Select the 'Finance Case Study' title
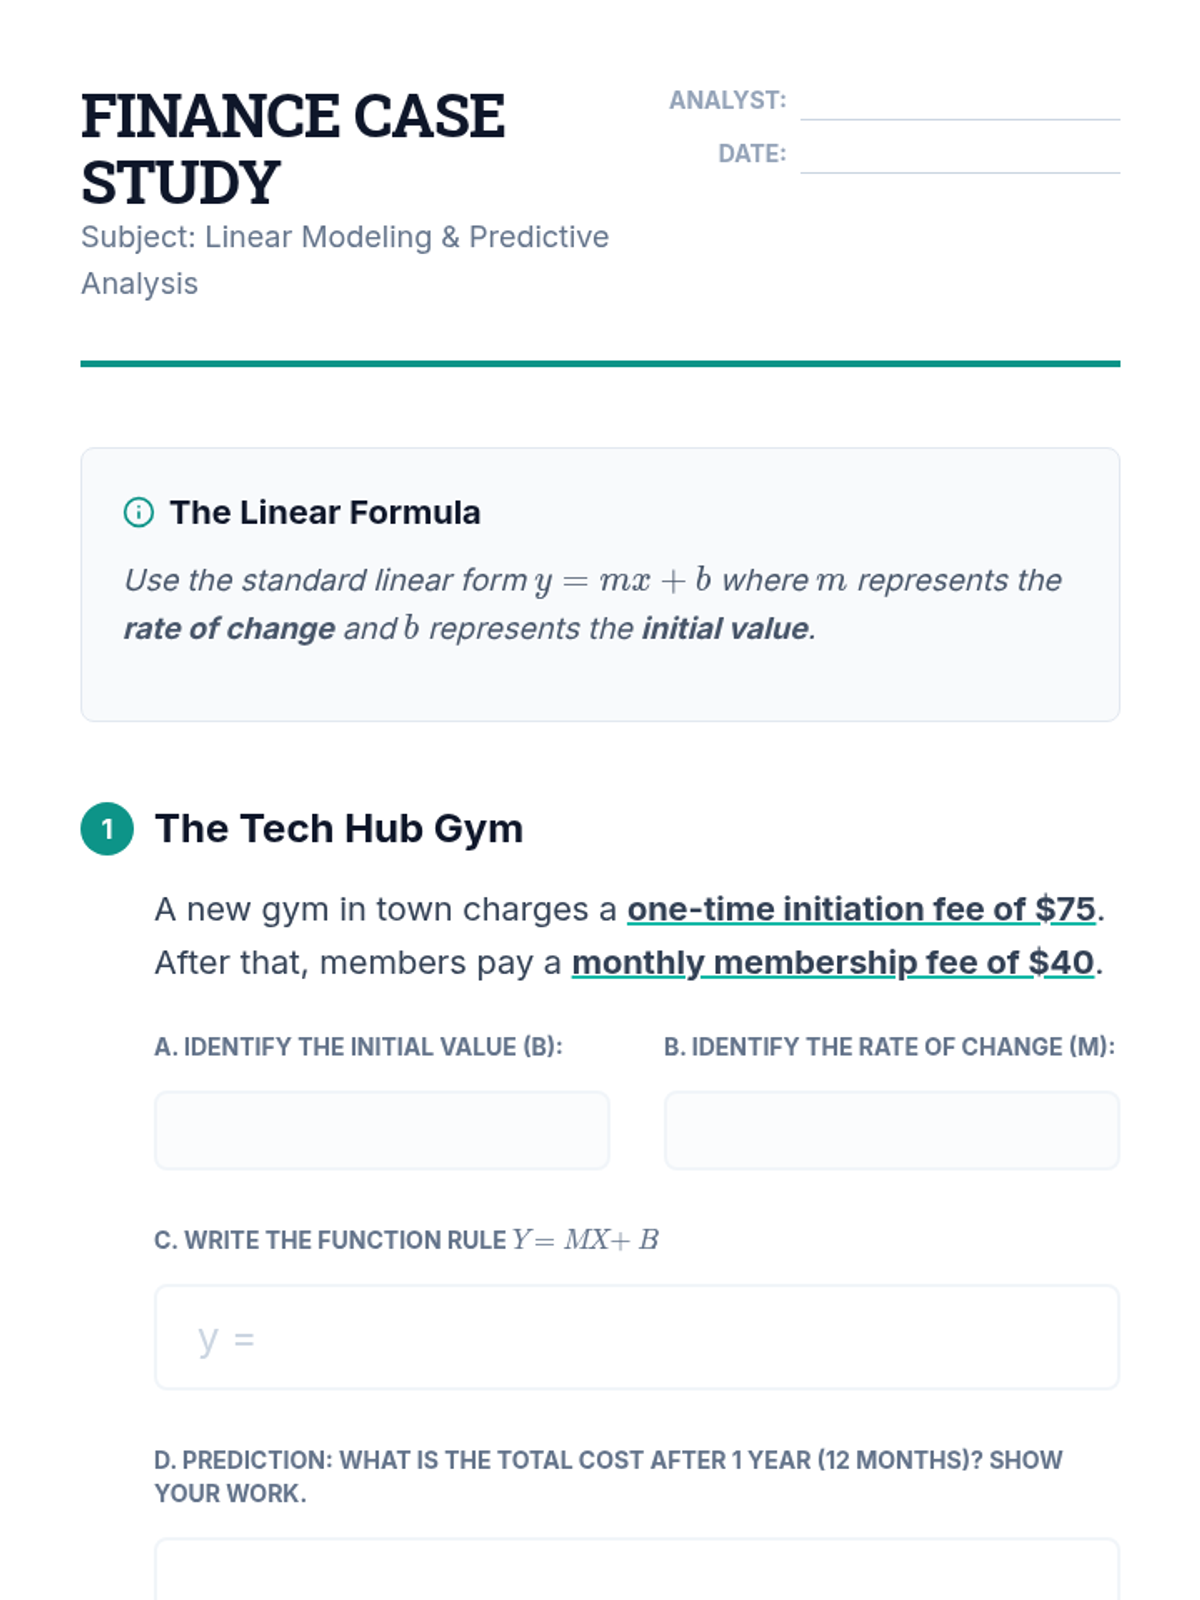The height and width of the screenshot is (1600, 1200). pos(292,149)
